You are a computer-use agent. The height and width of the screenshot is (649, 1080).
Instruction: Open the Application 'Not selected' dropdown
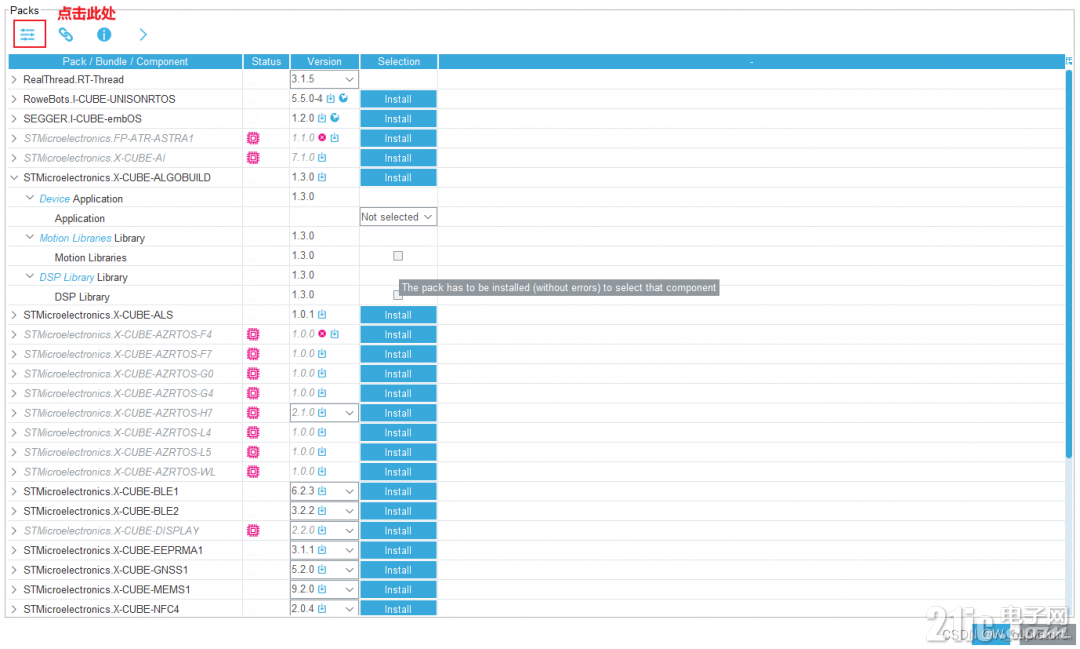click(398, 217)
